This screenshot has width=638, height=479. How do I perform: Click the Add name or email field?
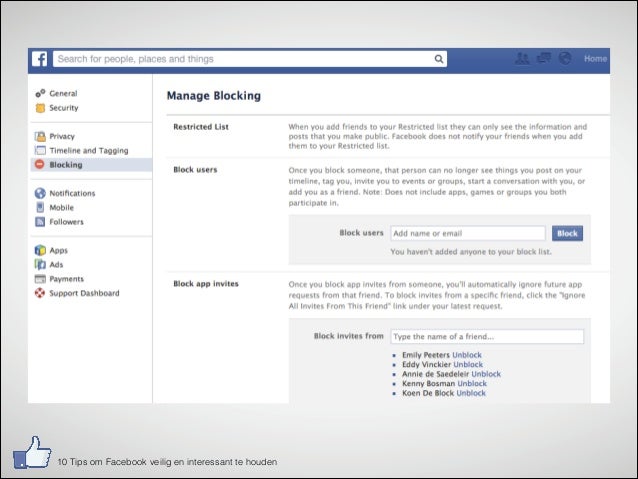(x=468, y=233)
